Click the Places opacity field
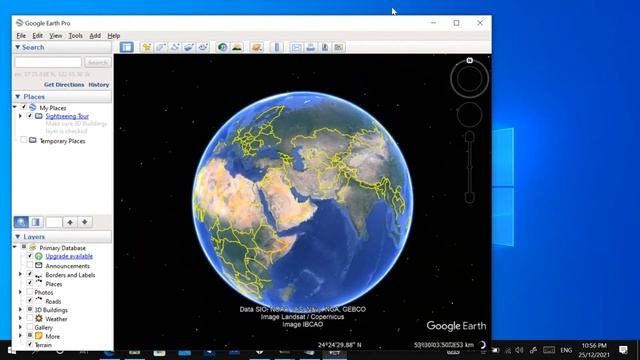Viewport: 640px width, 360px height. pos(54,222)
